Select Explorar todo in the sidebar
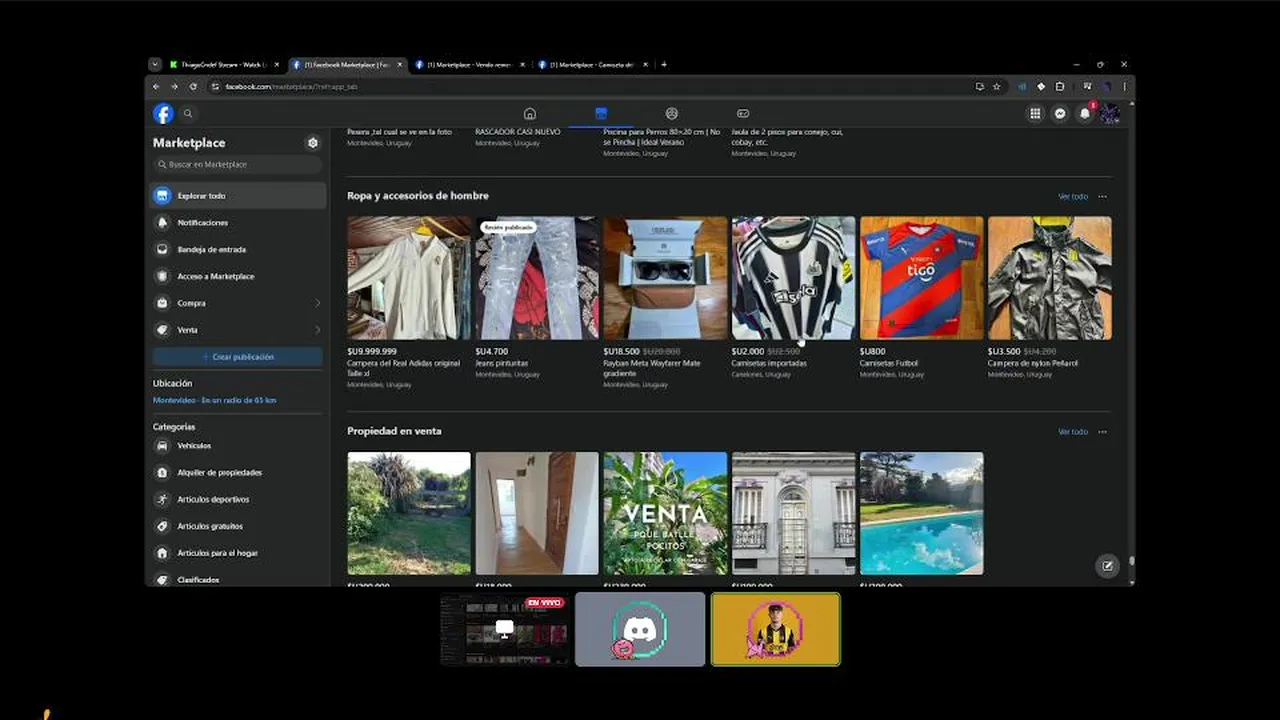The width and height of the screenshot is (1280, 720). coord(239,196)
